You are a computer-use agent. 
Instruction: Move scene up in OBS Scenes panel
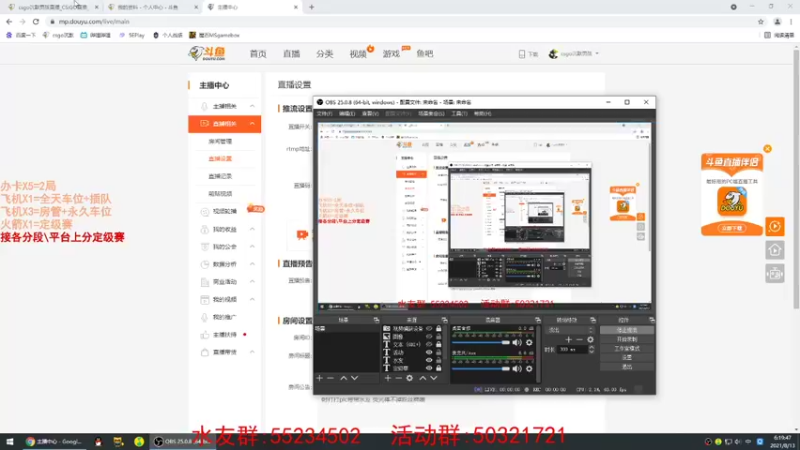tap(343, 378)
